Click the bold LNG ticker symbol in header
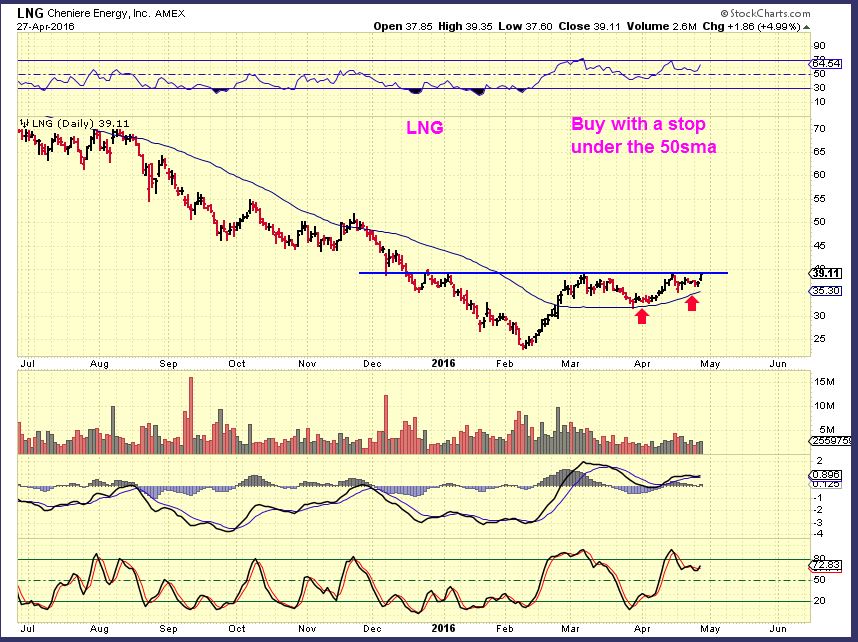858x642 pixels. [x=30, y=13]
